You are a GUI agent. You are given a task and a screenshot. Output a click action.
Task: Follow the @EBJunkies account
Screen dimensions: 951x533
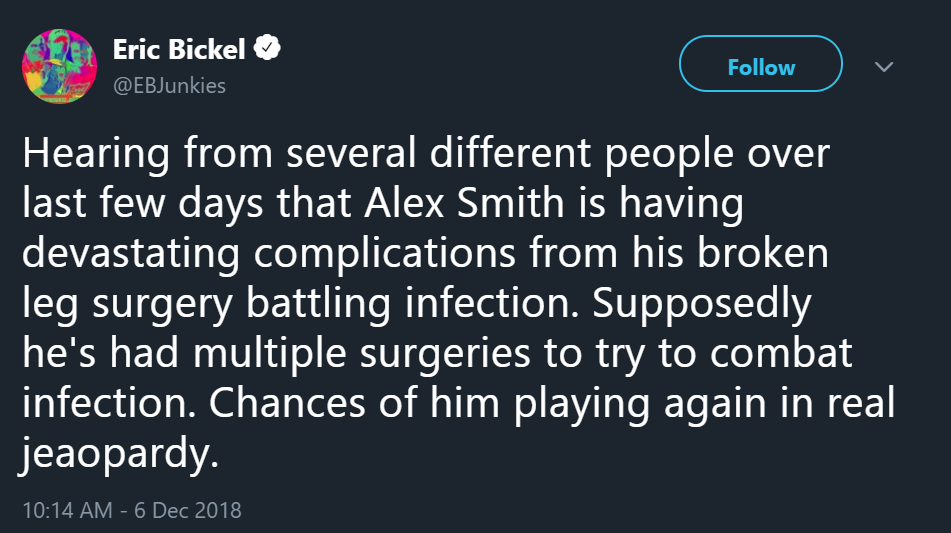[761, 64]
